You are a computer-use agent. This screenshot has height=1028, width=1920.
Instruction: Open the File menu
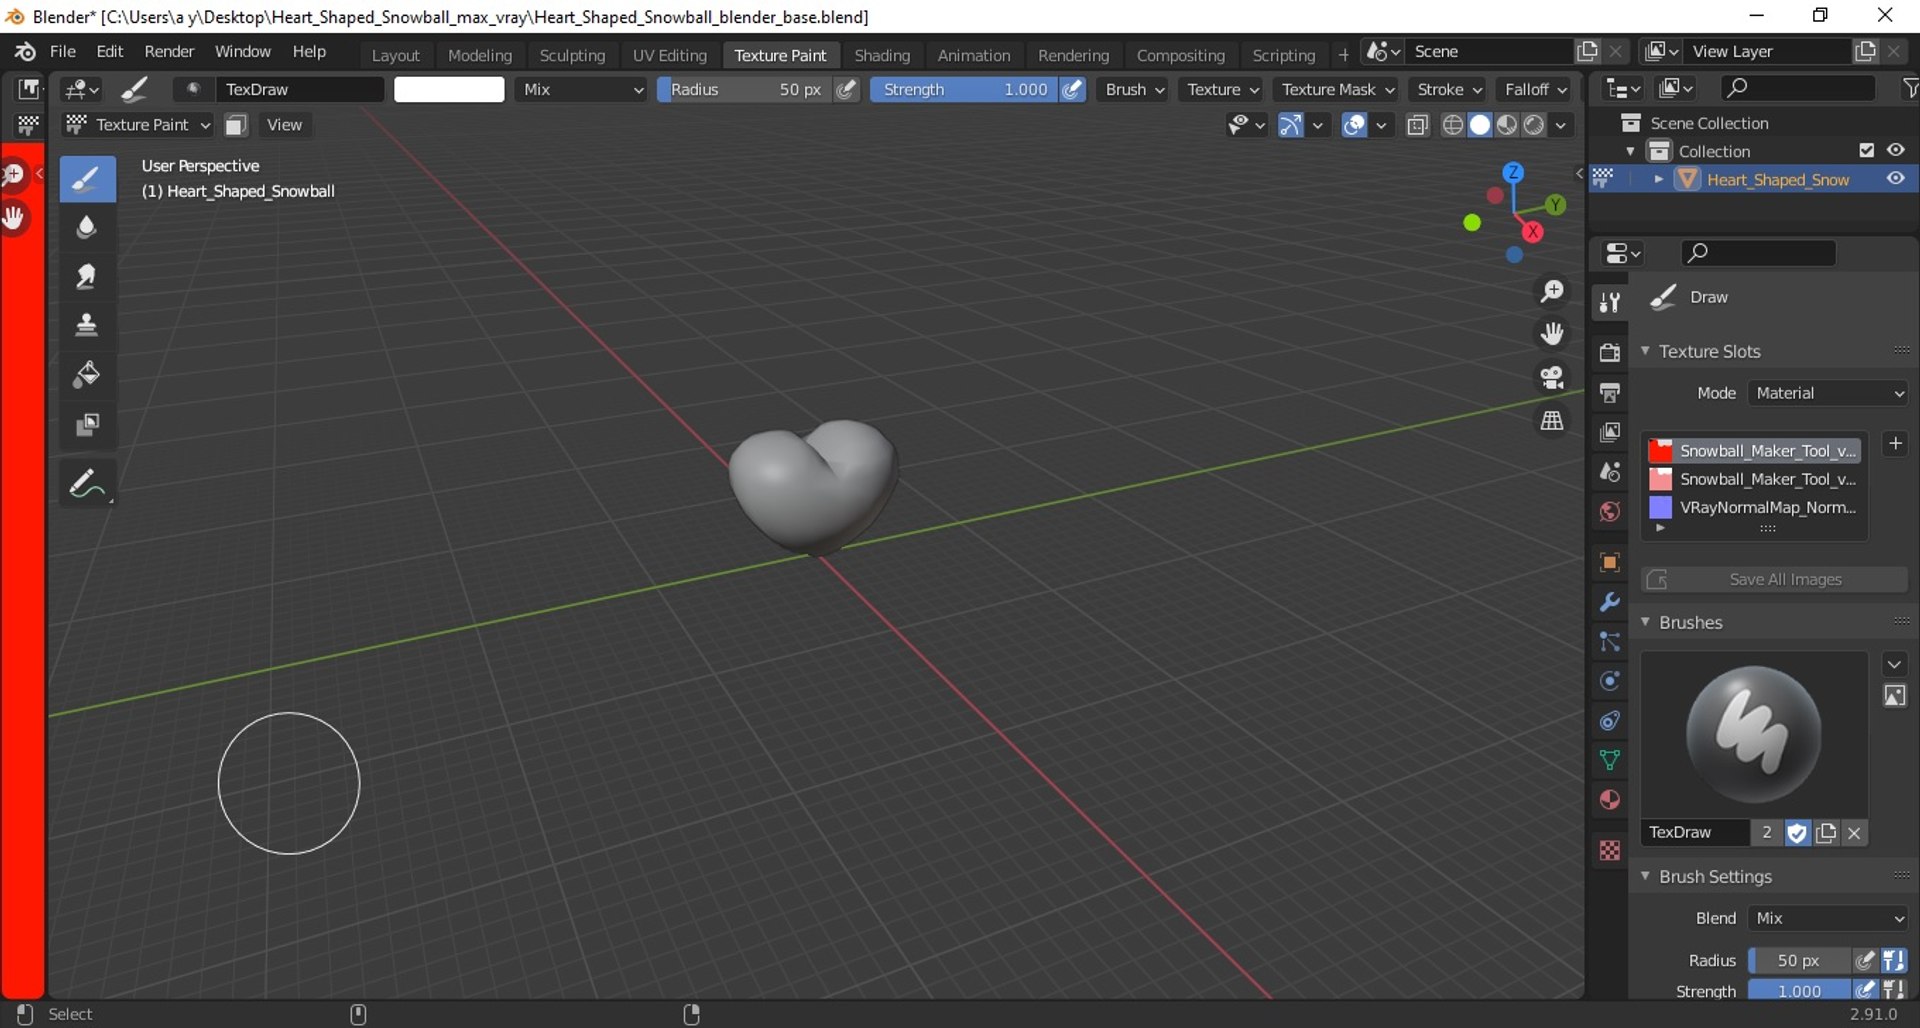pos(62,51)
